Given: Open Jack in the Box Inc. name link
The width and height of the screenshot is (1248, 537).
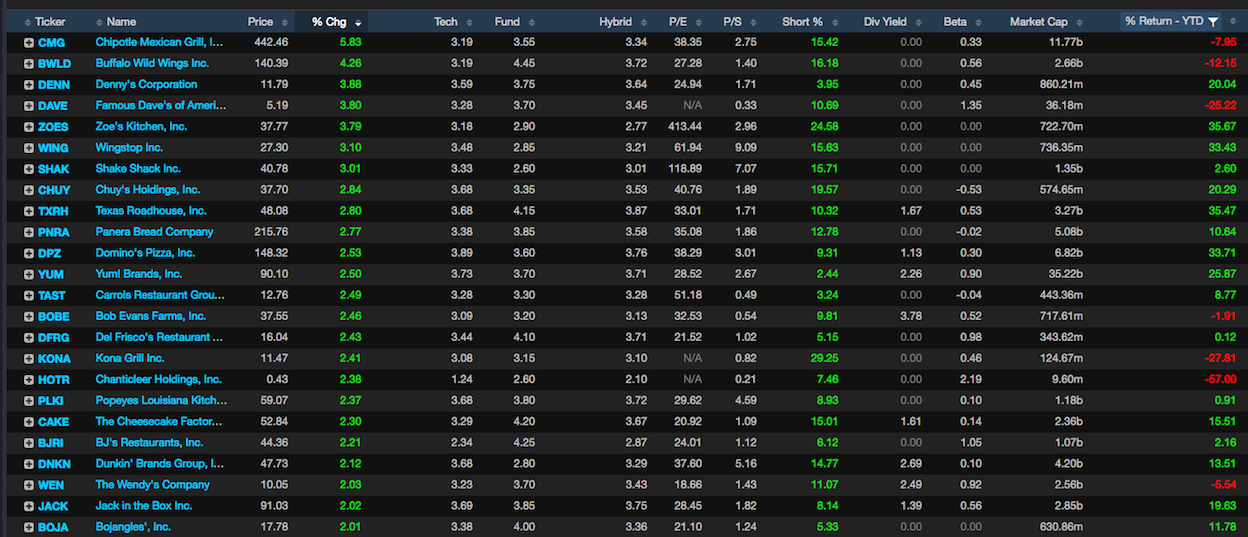Looking at the screenshot, I should pyautogui.click(x=144, y=505).
